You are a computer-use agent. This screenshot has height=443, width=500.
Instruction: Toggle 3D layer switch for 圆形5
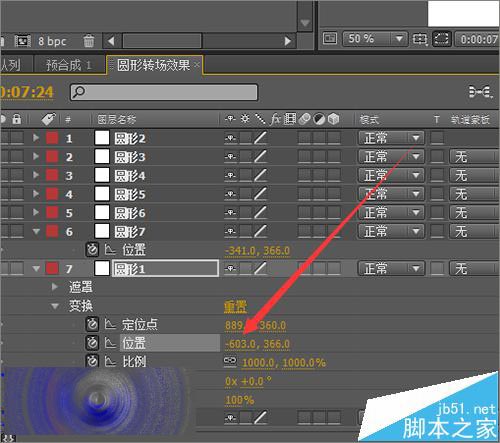point(334,194)
